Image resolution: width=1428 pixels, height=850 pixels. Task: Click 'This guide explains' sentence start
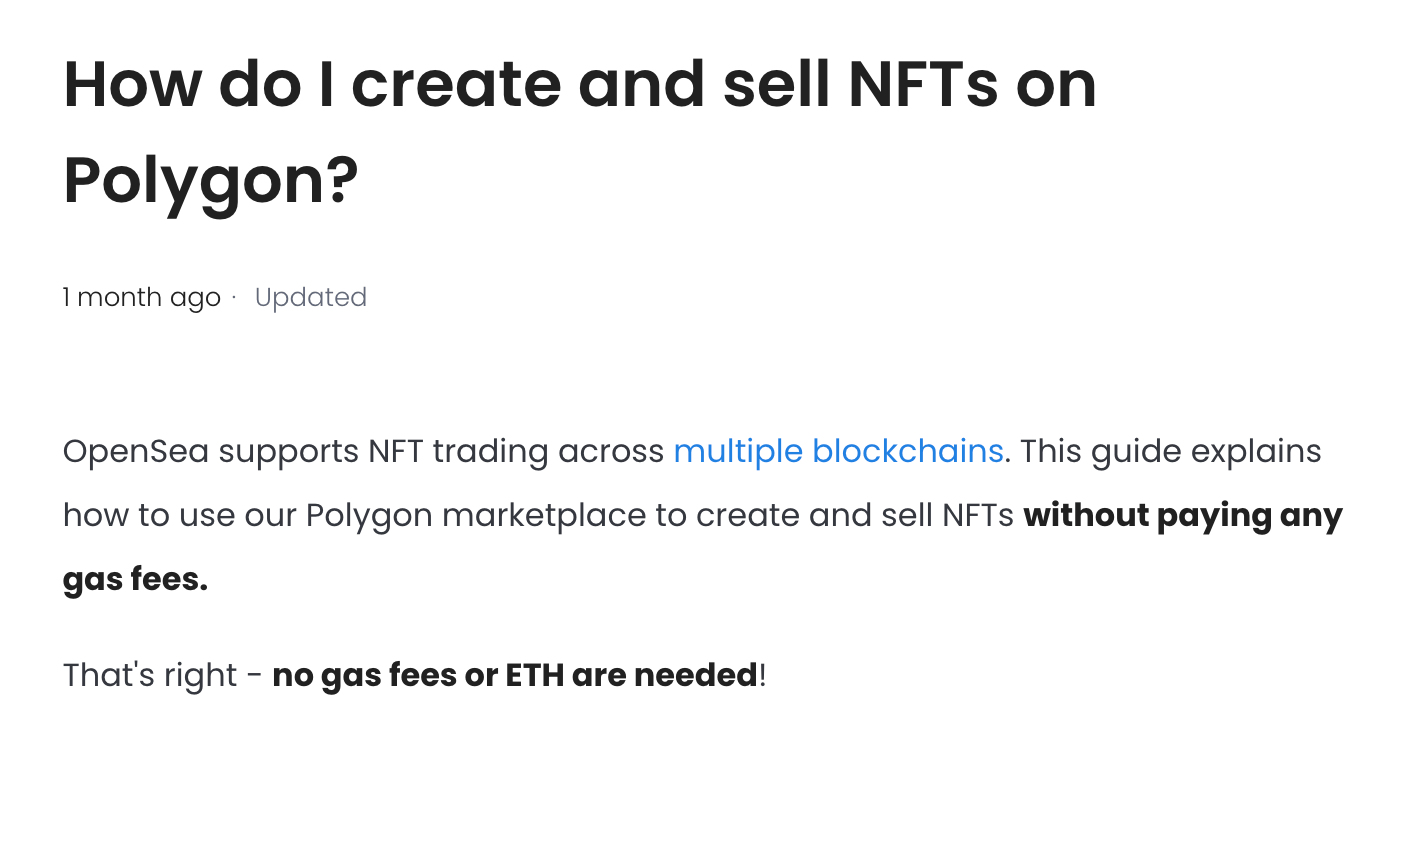coord(1170,451)
